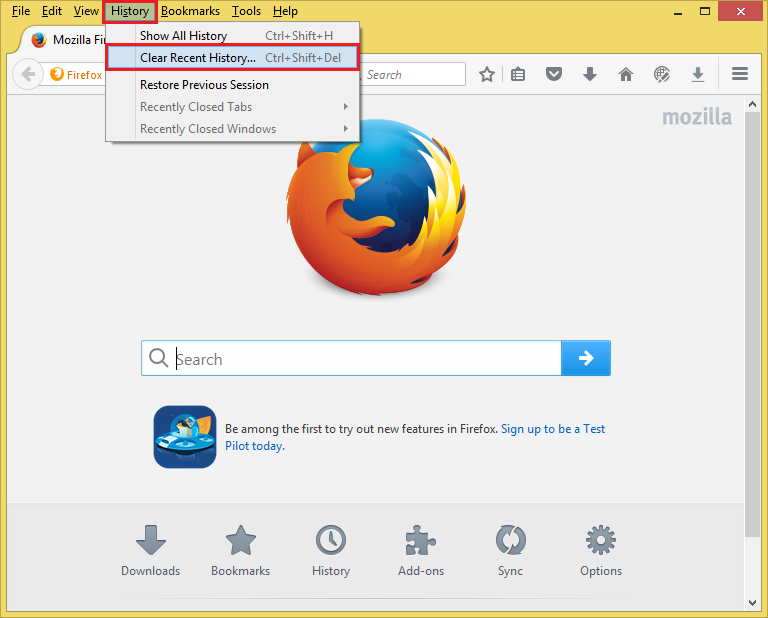Open the hamburger menu button
The height and width of the screenshot is (618, 768).
tap(740, 74)
